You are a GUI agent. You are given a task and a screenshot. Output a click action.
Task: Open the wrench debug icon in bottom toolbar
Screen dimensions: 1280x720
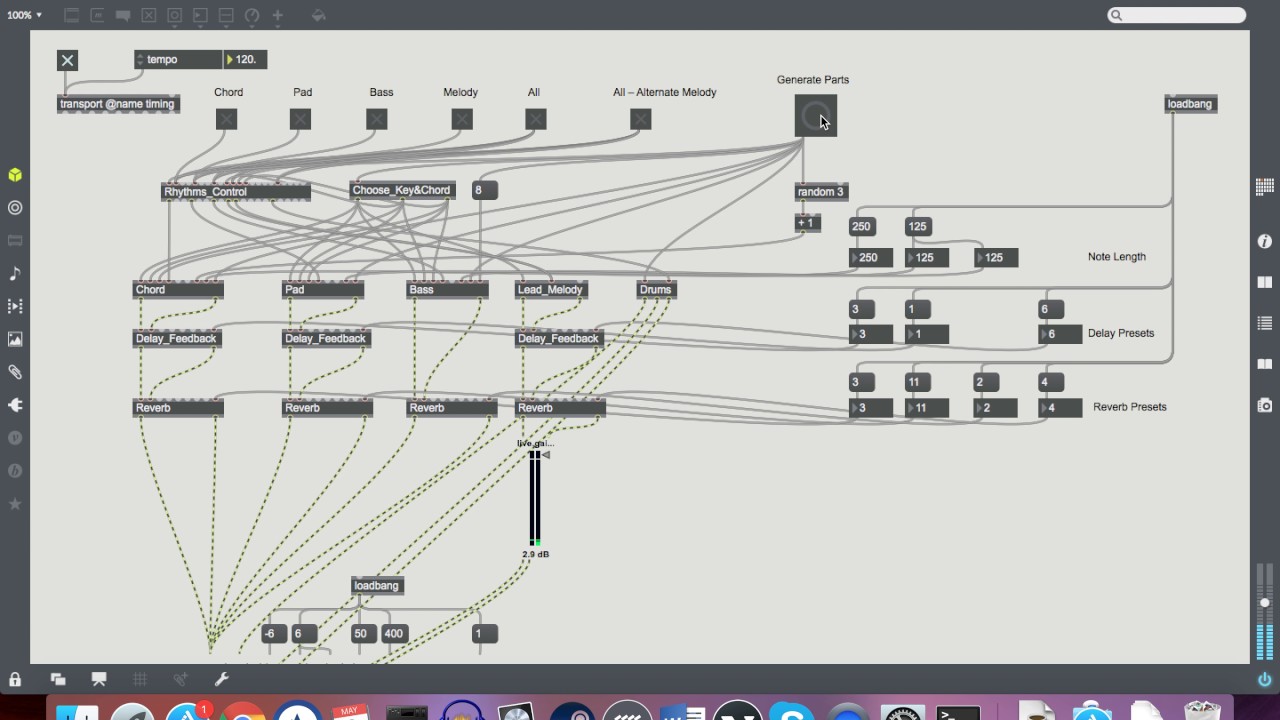tap(222, 679)
